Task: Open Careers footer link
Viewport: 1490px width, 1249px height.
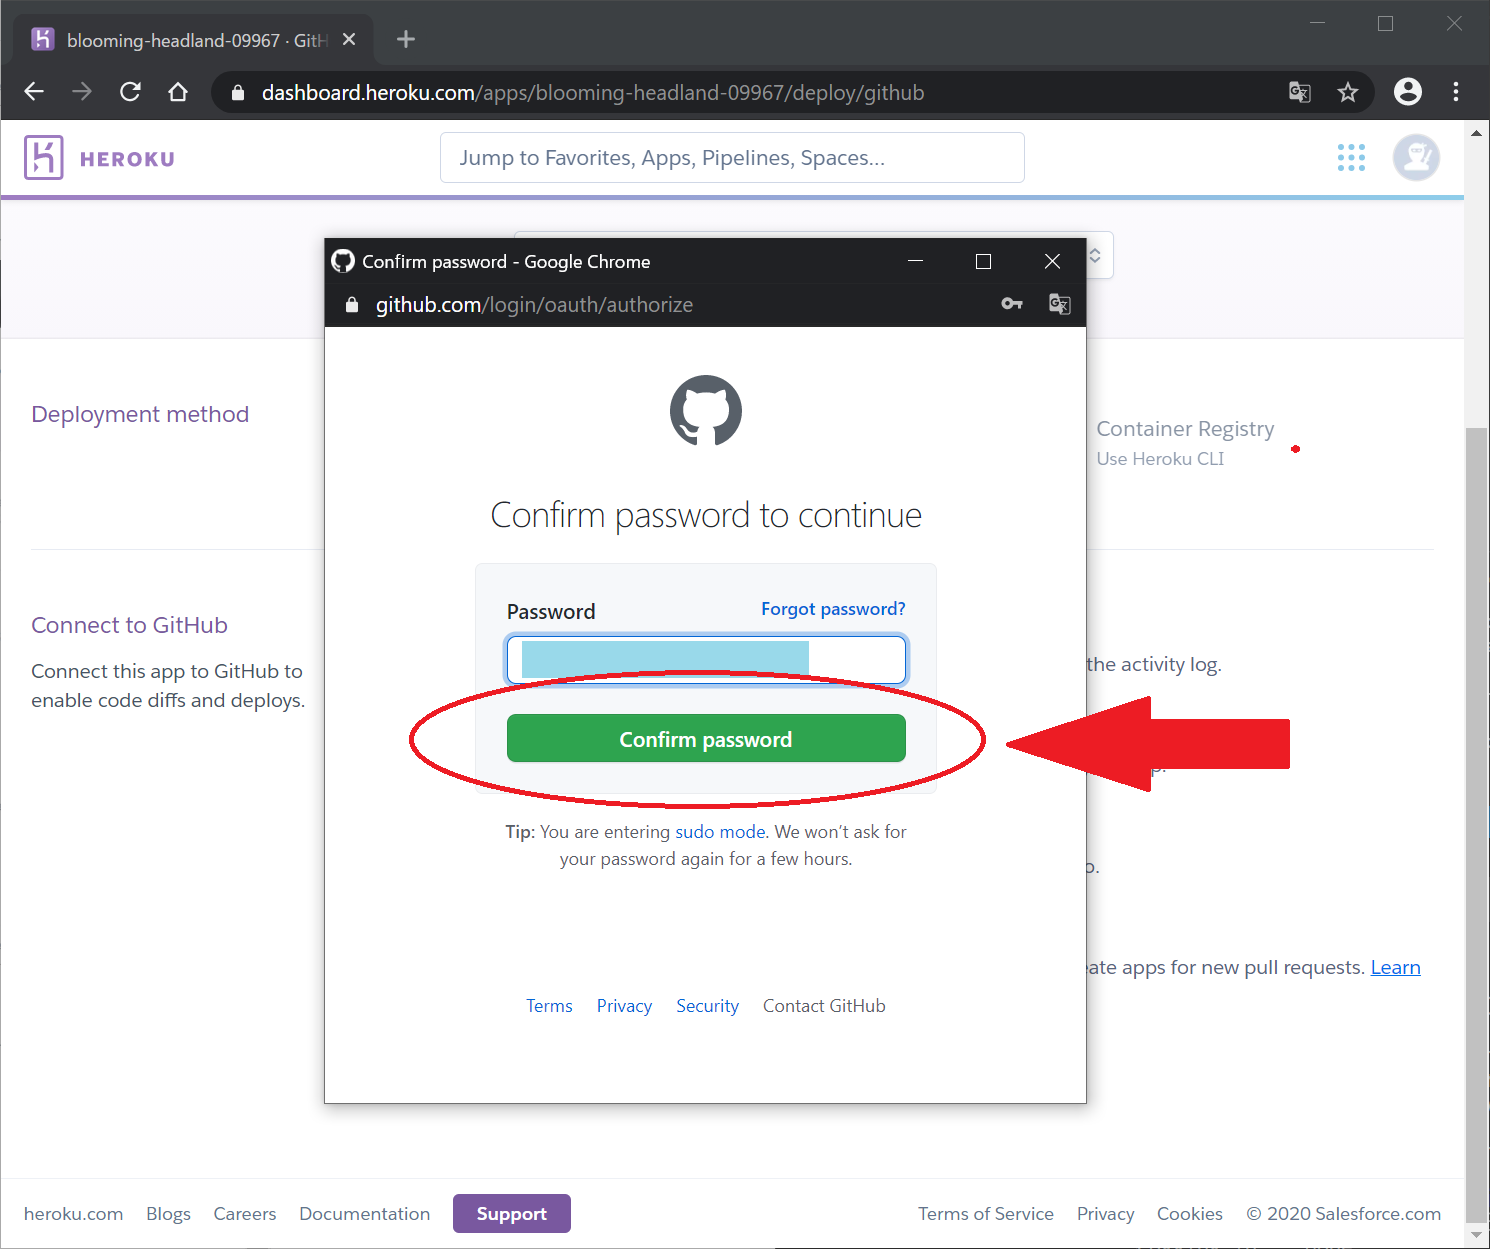Action: click(x=245, y=1213)
